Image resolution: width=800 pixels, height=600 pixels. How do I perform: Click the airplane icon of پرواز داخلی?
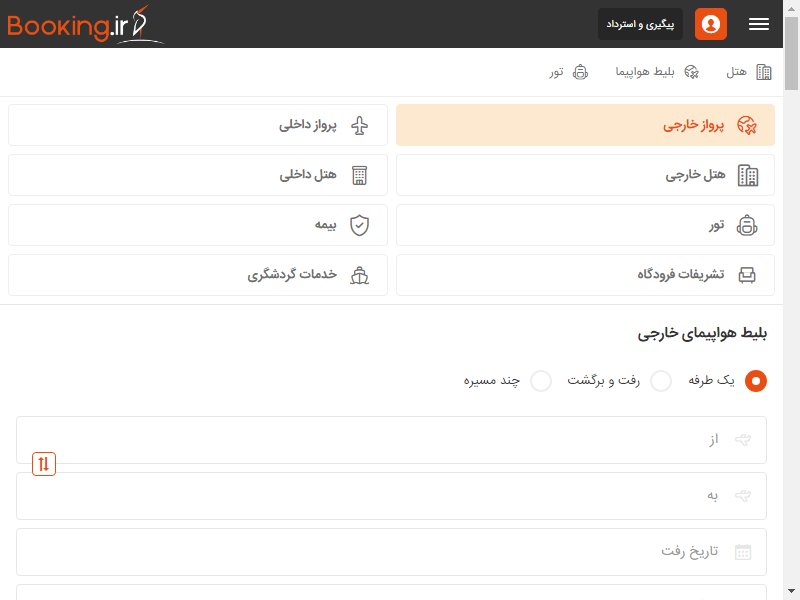coord(359,126)
